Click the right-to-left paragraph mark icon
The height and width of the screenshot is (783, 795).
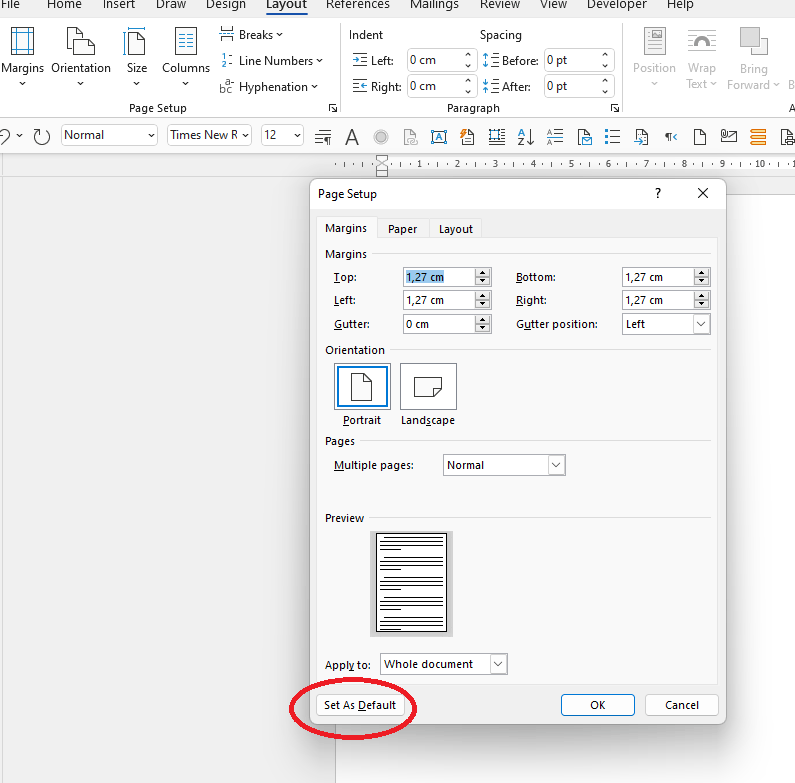(x=671, y=136)
